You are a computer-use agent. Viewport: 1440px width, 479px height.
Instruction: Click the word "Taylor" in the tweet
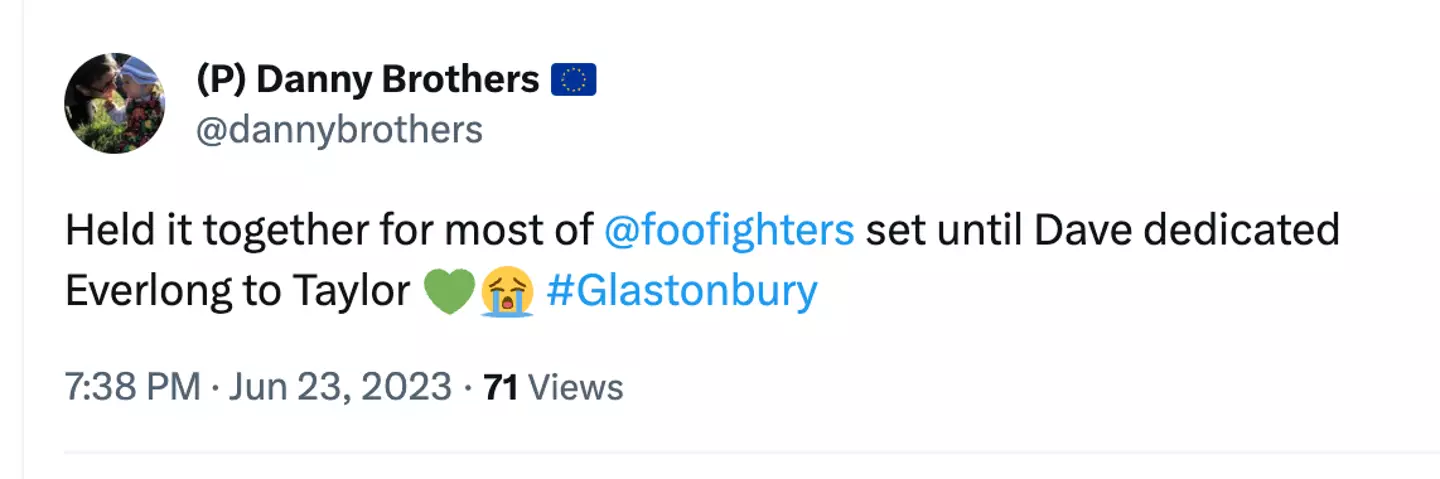pos(351,291)
